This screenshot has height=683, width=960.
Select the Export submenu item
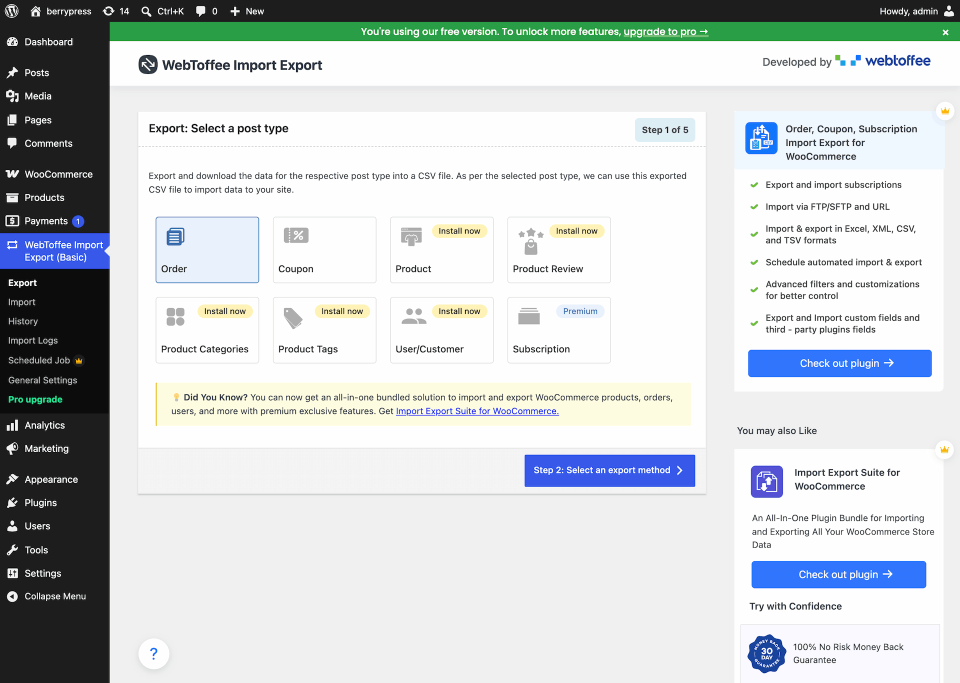(23, 283)
